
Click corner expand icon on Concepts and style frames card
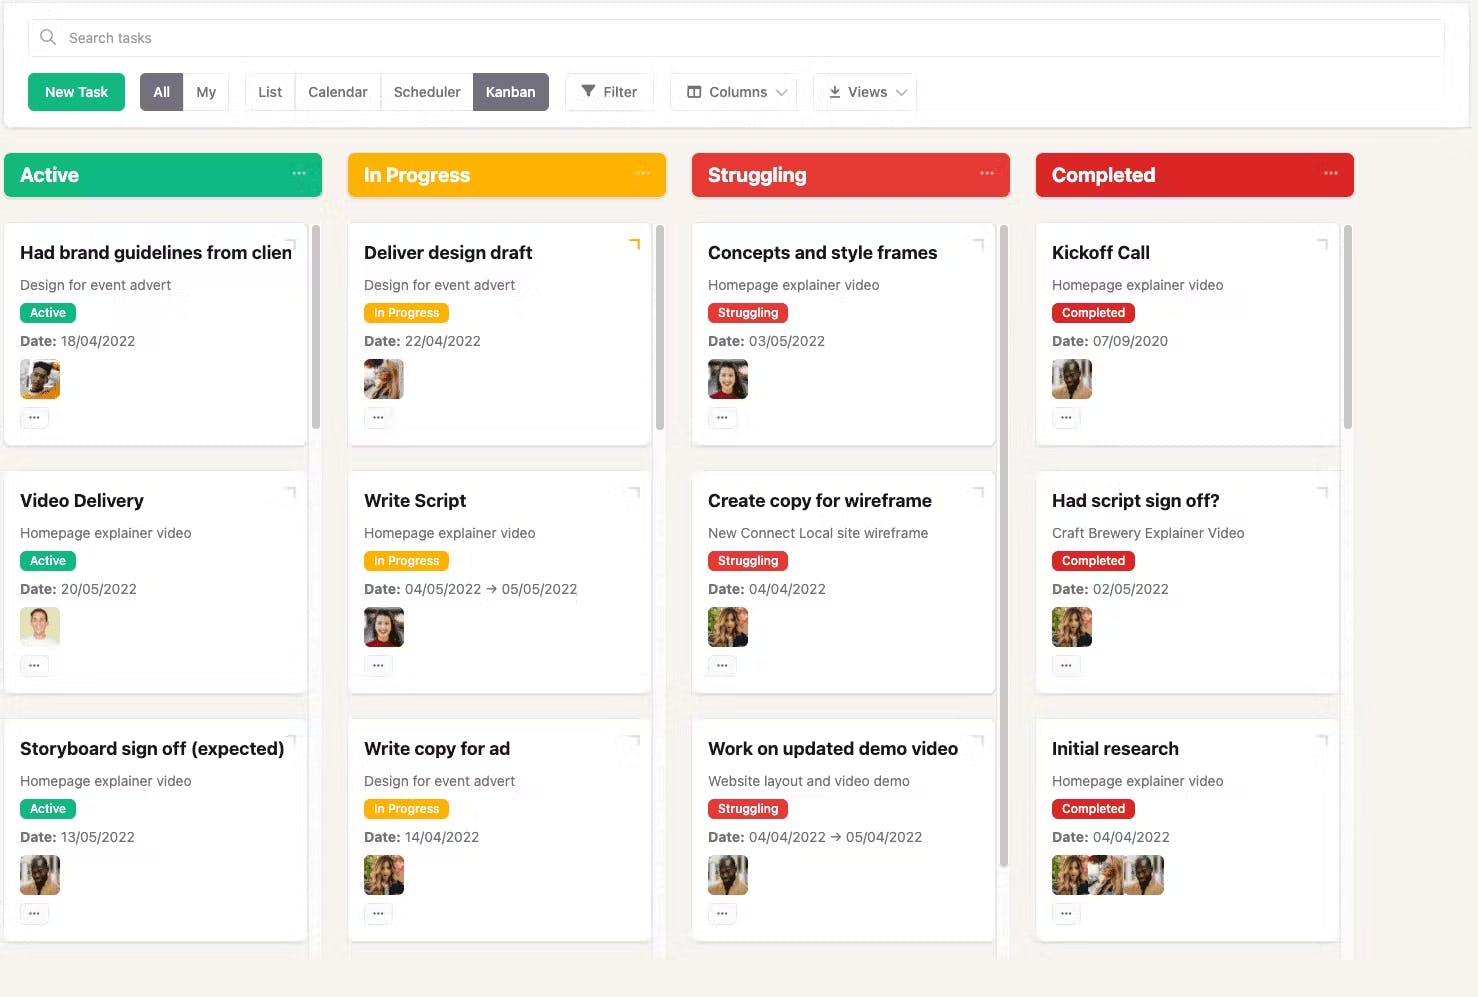tap(978, 244)
